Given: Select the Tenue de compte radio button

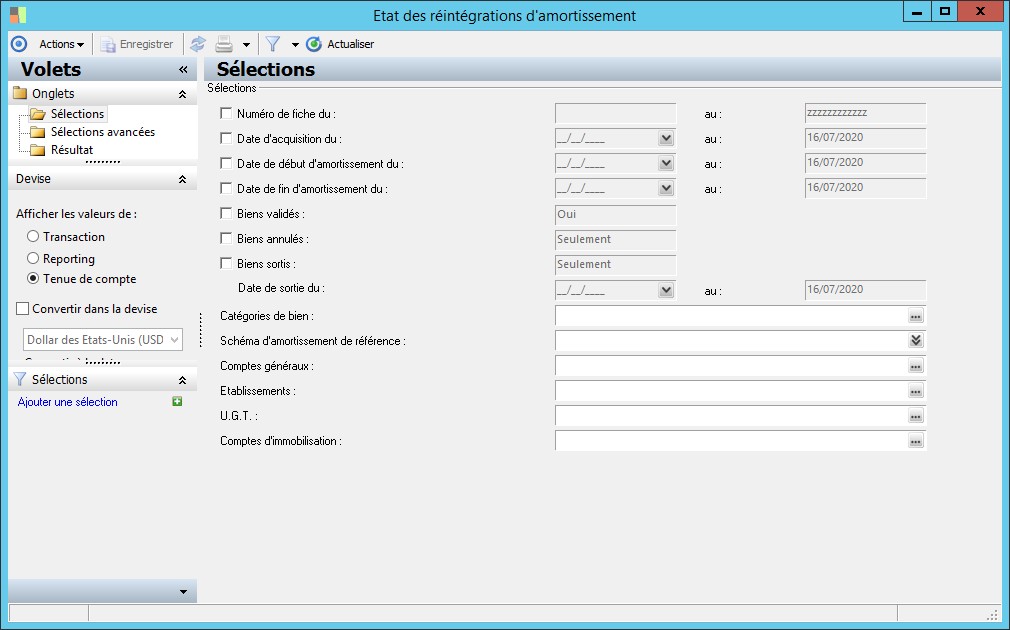Looking at the screenshot, I should (33, 278).
